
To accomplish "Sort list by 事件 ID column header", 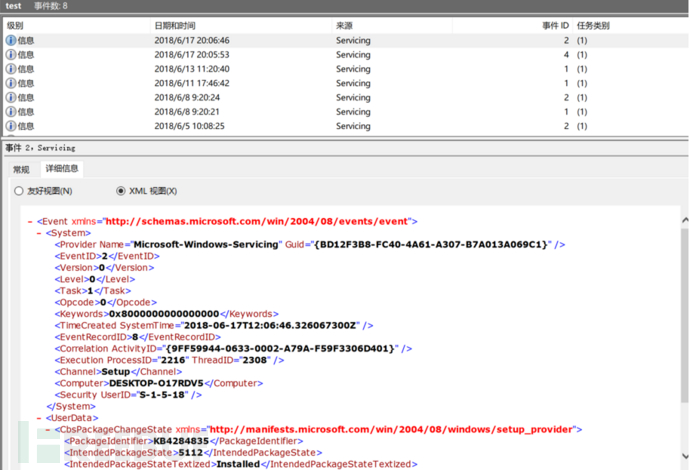I will tap(555, 24).
